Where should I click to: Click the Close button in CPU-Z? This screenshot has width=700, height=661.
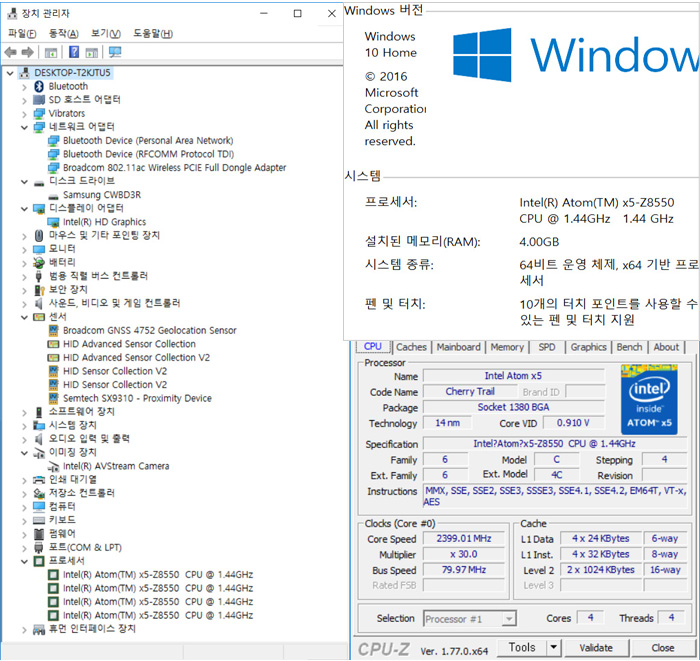tap(662, 648)
